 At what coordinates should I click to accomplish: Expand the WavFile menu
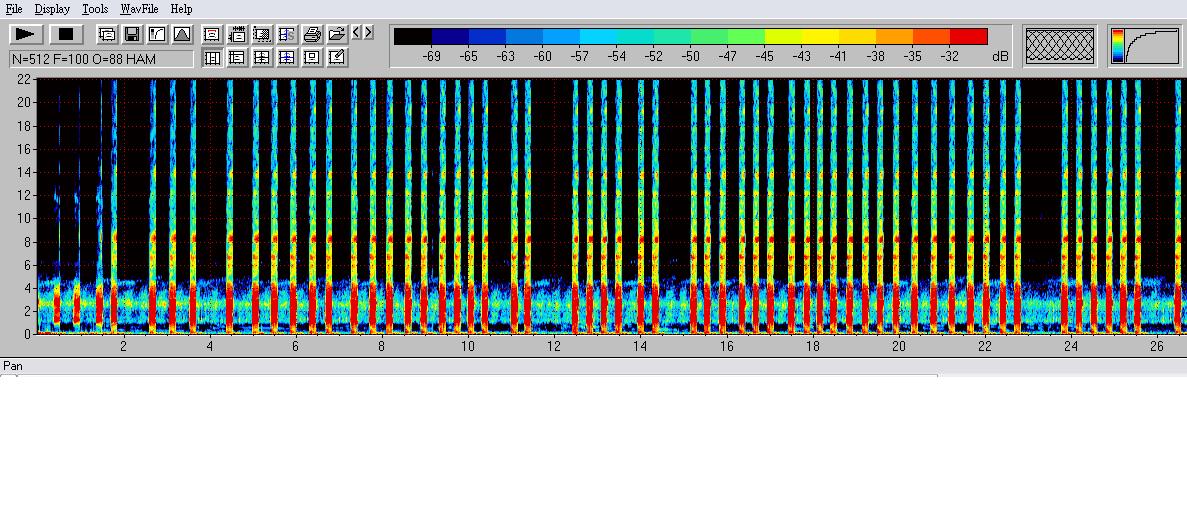point(139,9)
